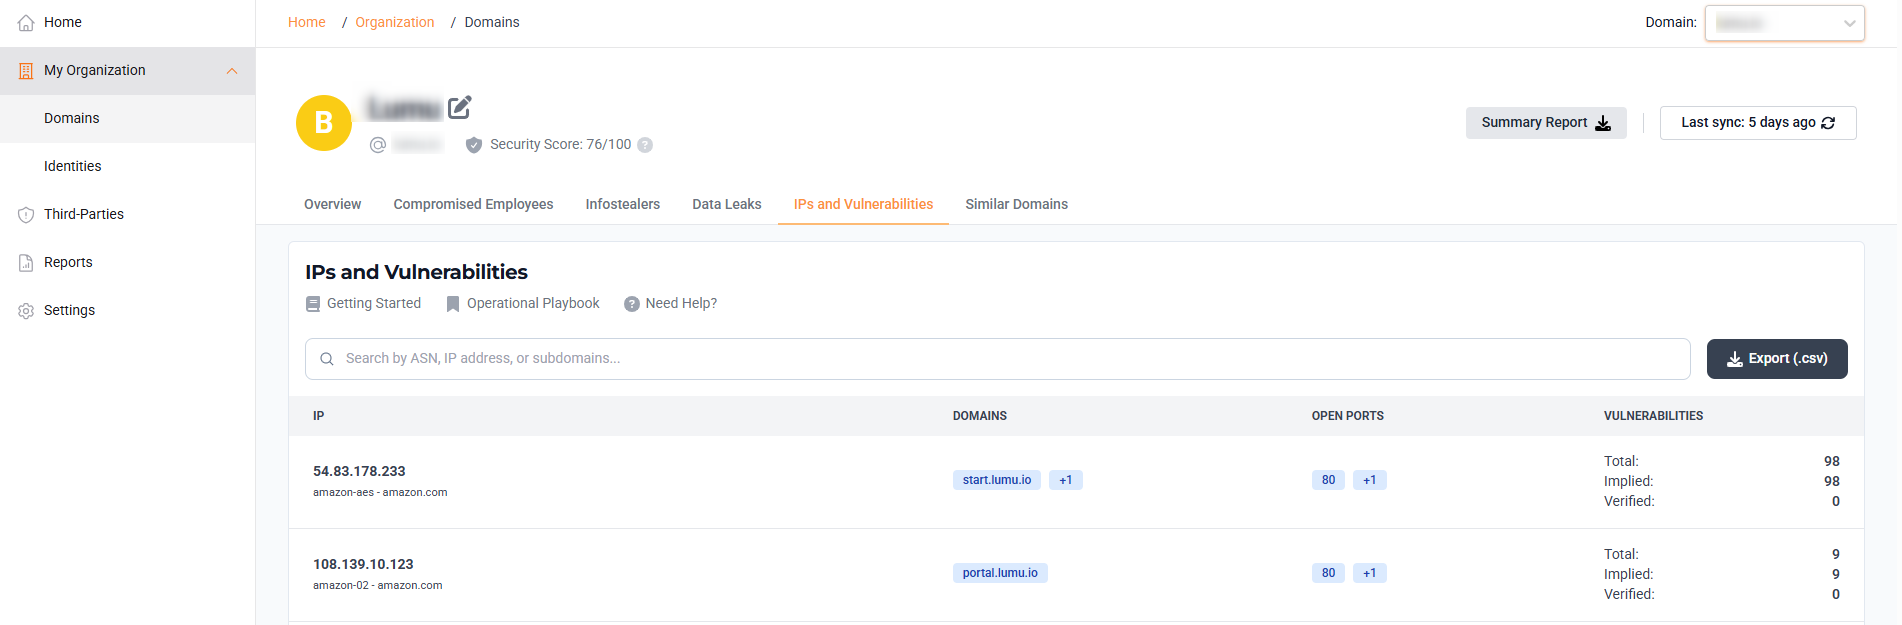
Task: Click the Settings gear icon
Action: [x=26, y=310]
